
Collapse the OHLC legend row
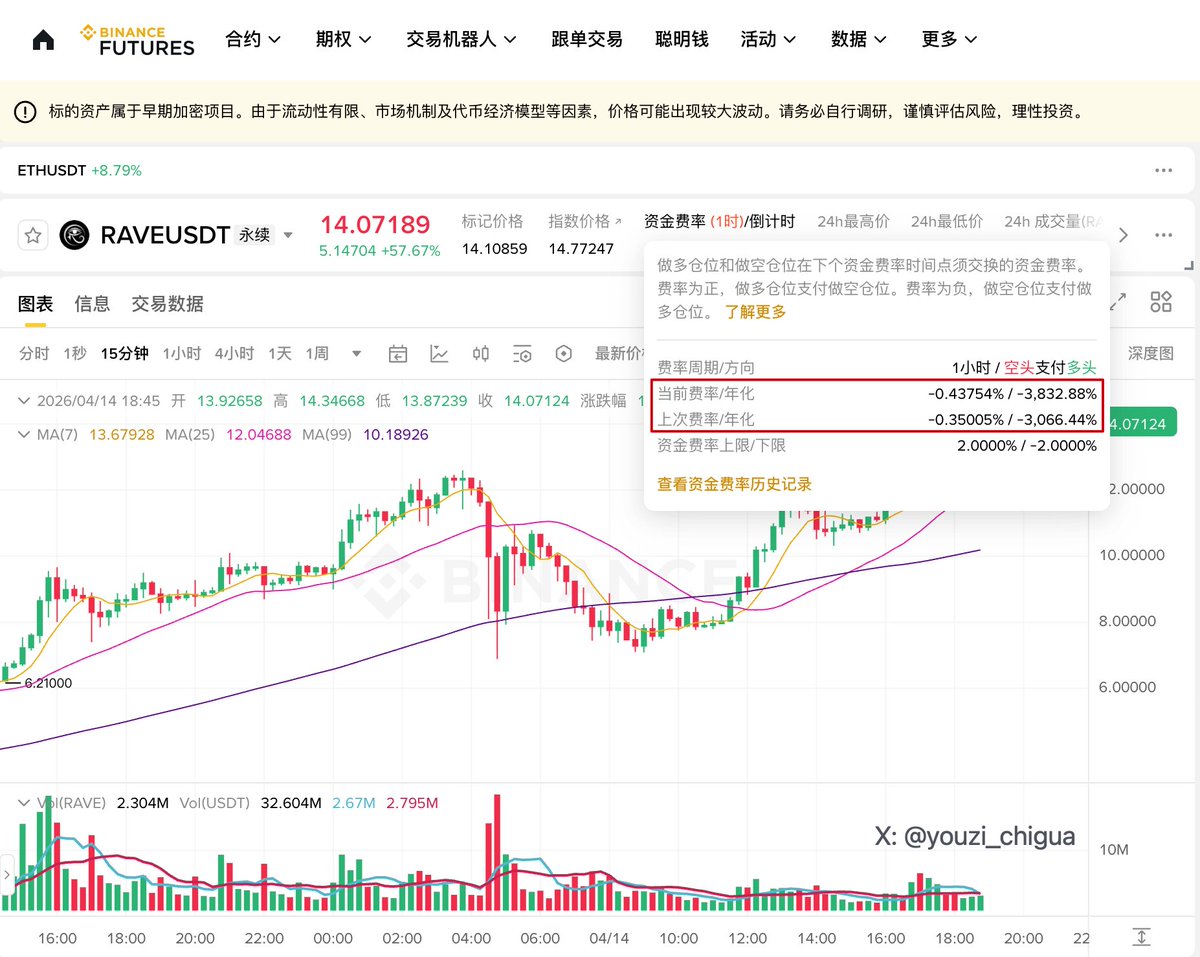pos(24,401)
